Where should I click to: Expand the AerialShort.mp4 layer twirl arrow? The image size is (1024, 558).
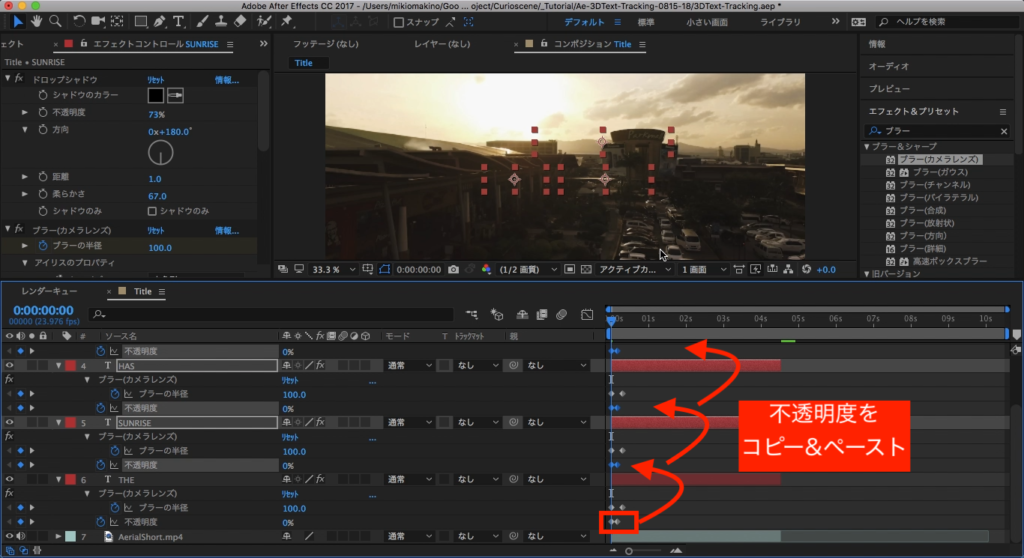58,536
